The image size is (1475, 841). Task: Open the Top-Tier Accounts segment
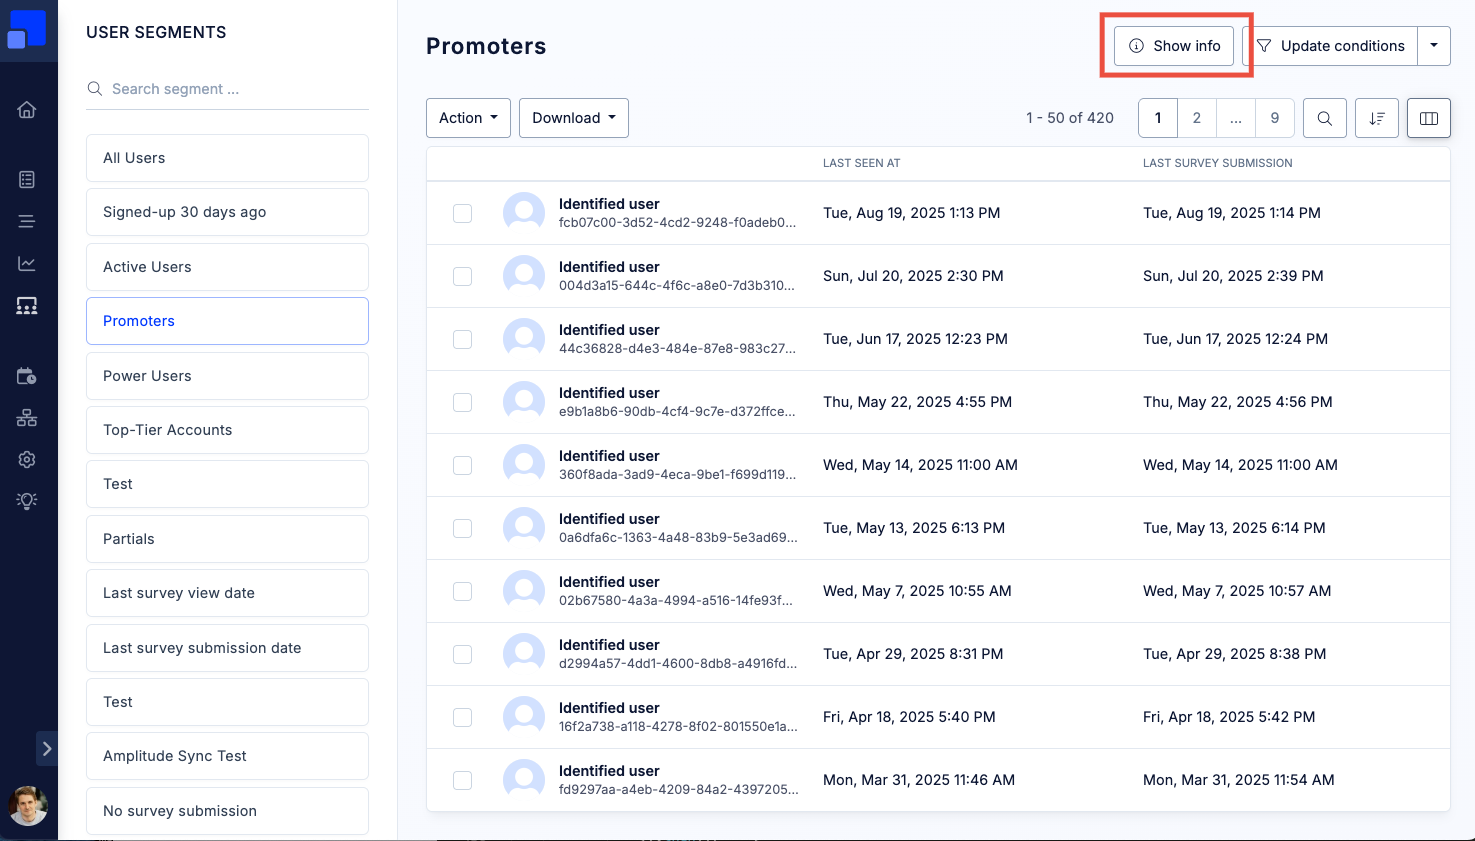click(x=227, y=430)
